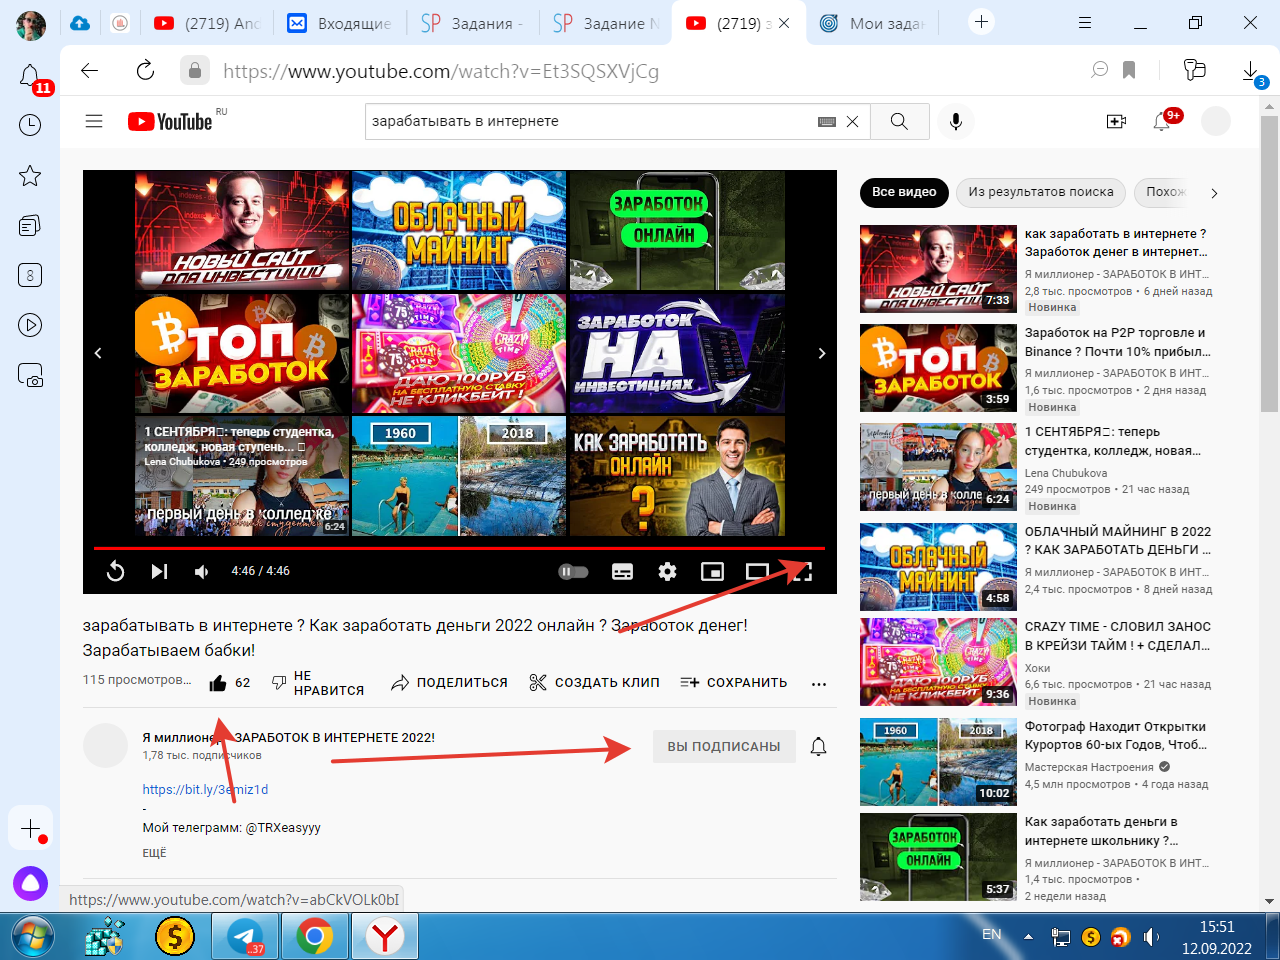The height and width of the screenshot is (960, 1280).
Task: Start voice search with microphone
Action: 956,121
